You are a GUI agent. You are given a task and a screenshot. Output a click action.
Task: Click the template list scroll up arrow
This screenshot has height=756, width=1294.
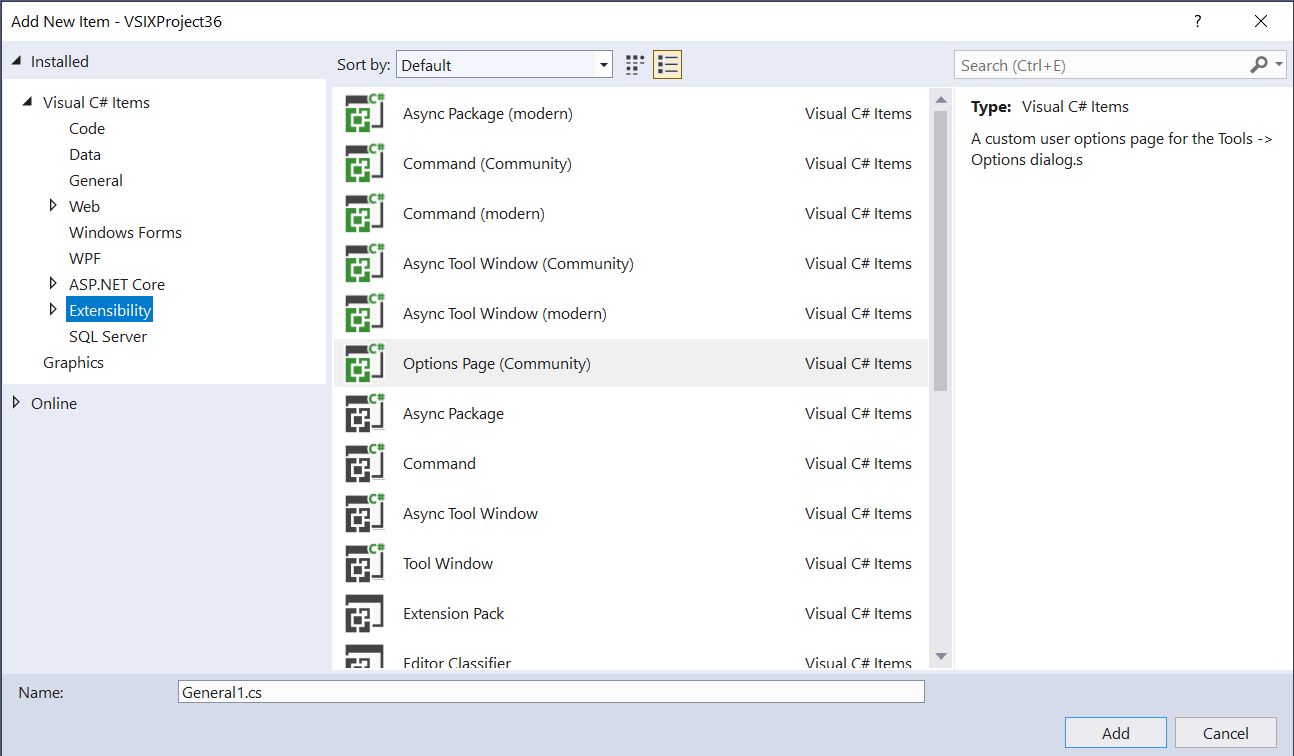click(940, 99)
